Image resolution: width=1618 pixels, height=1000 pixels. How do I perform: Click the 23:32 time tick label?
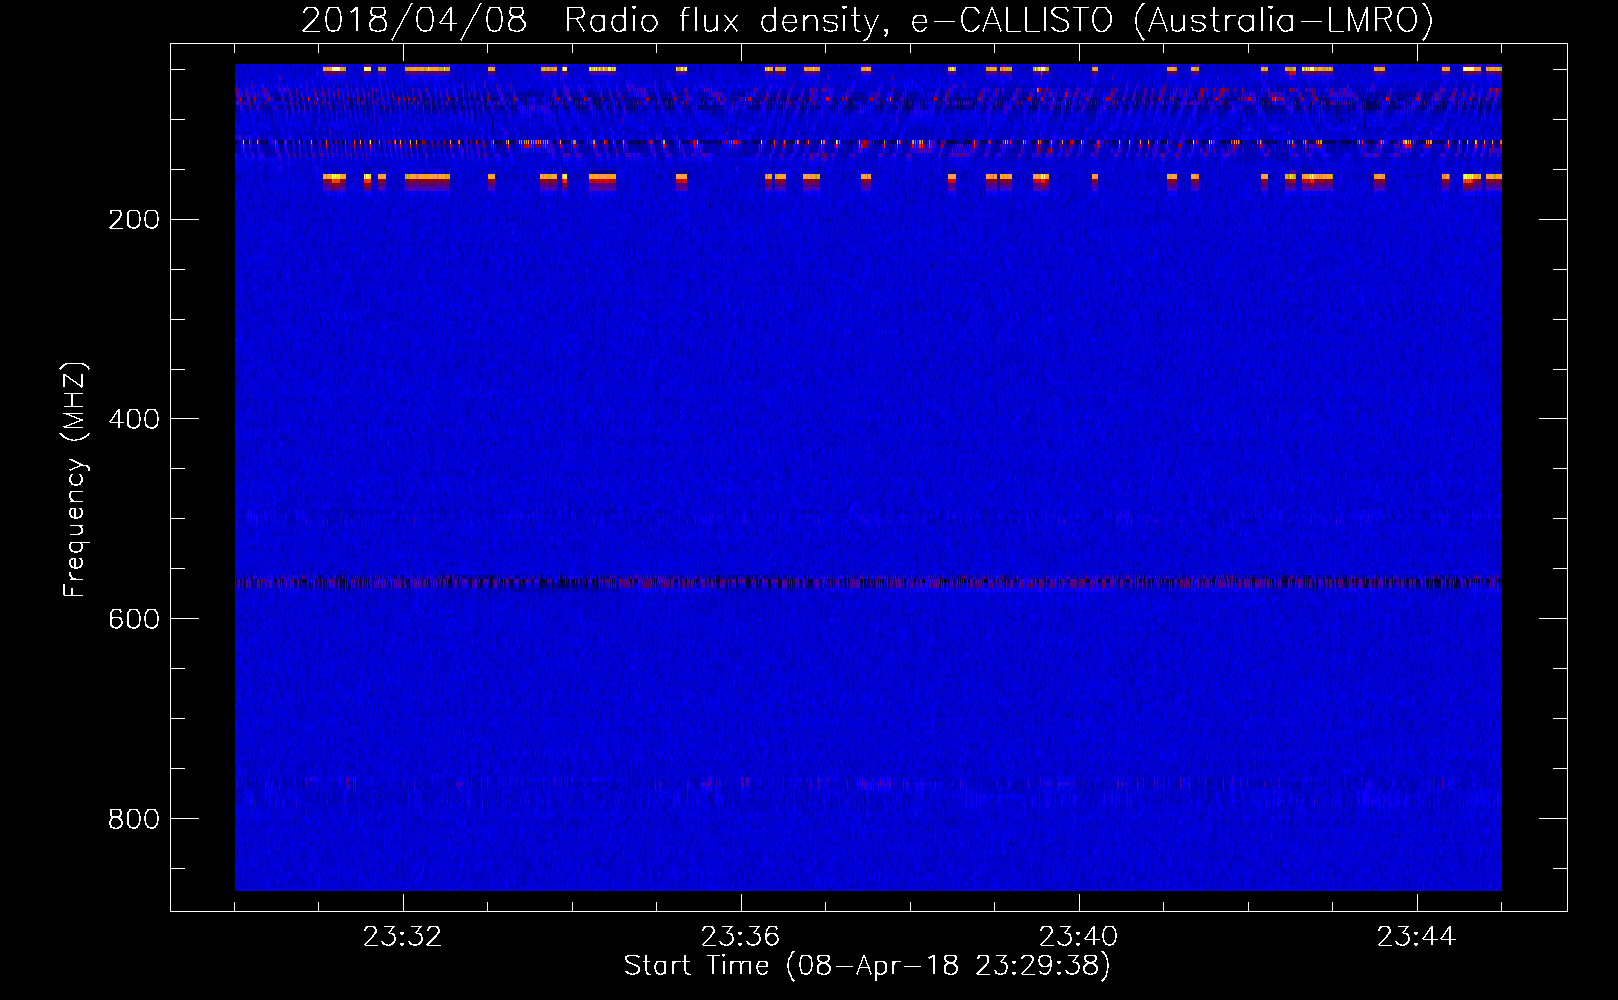coord(402,937)
